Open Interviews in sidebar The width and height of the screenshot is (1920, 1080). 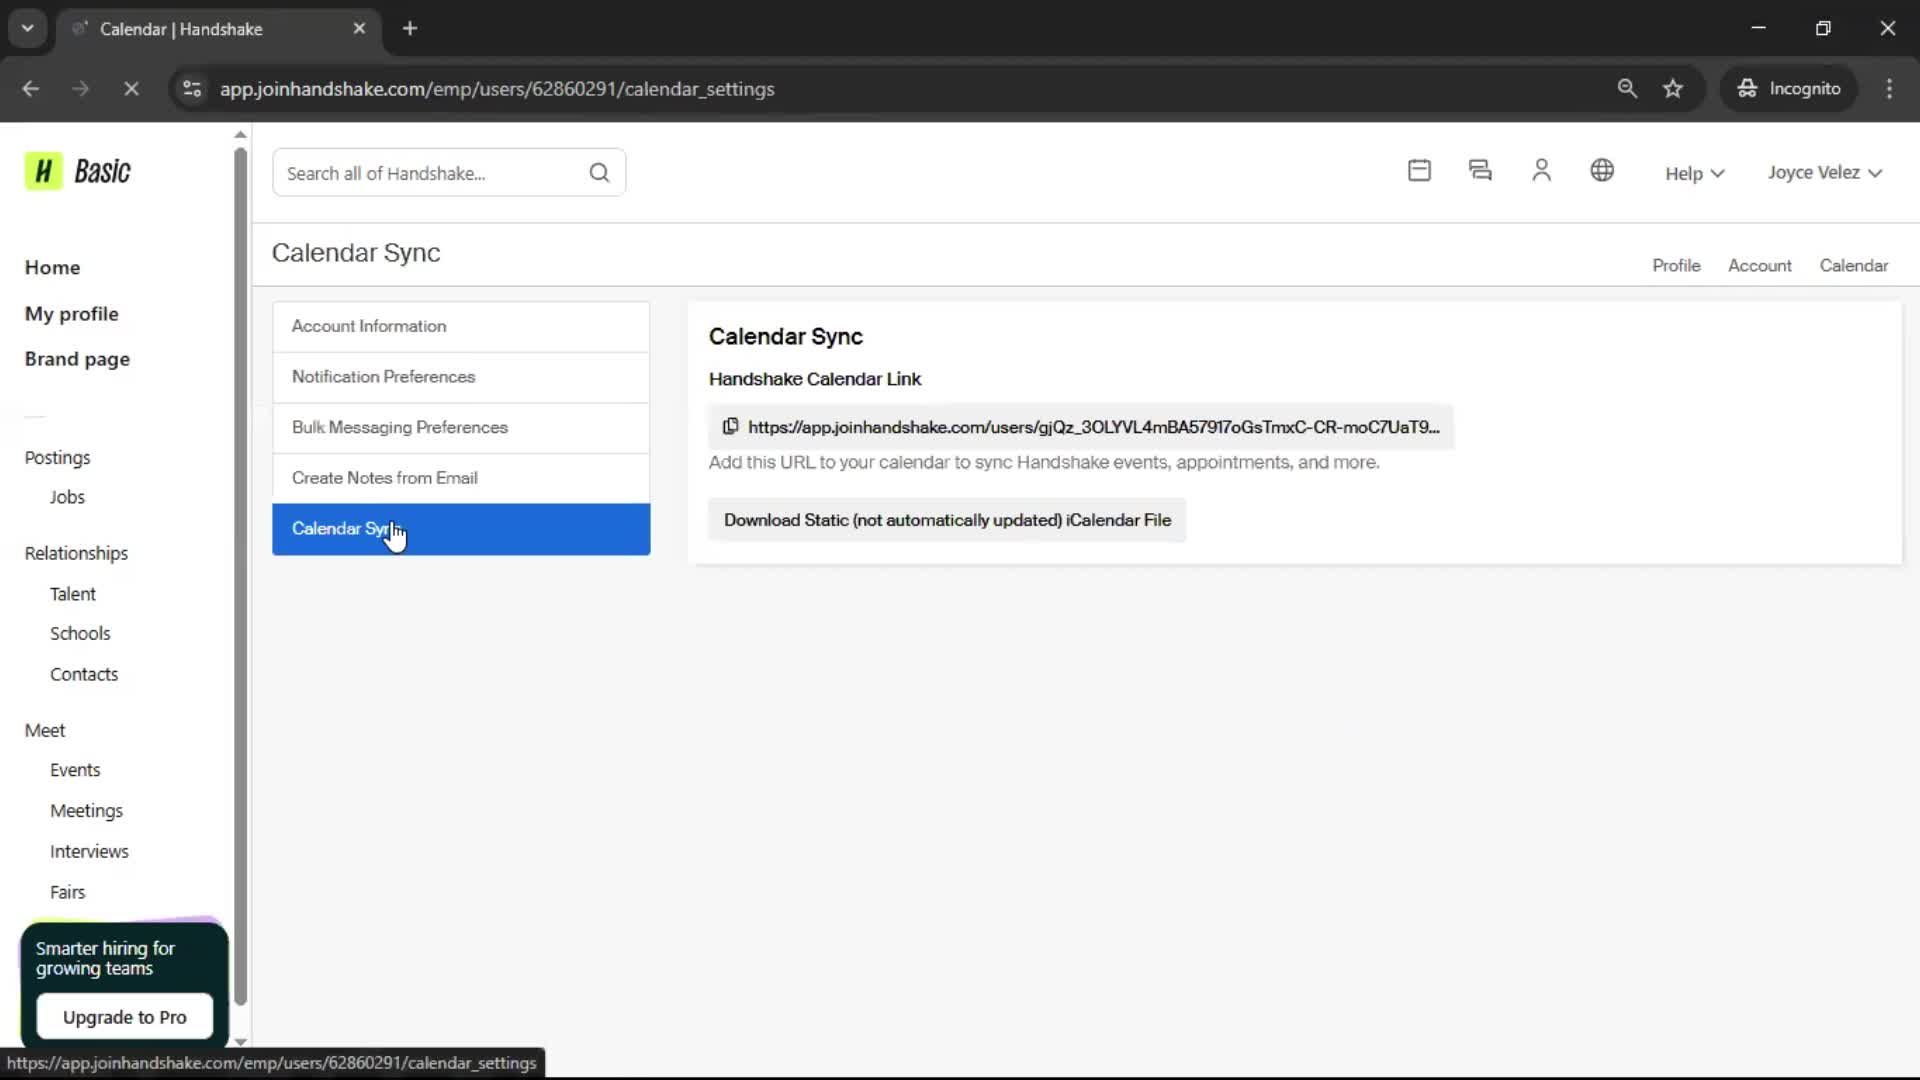point(89,852)
